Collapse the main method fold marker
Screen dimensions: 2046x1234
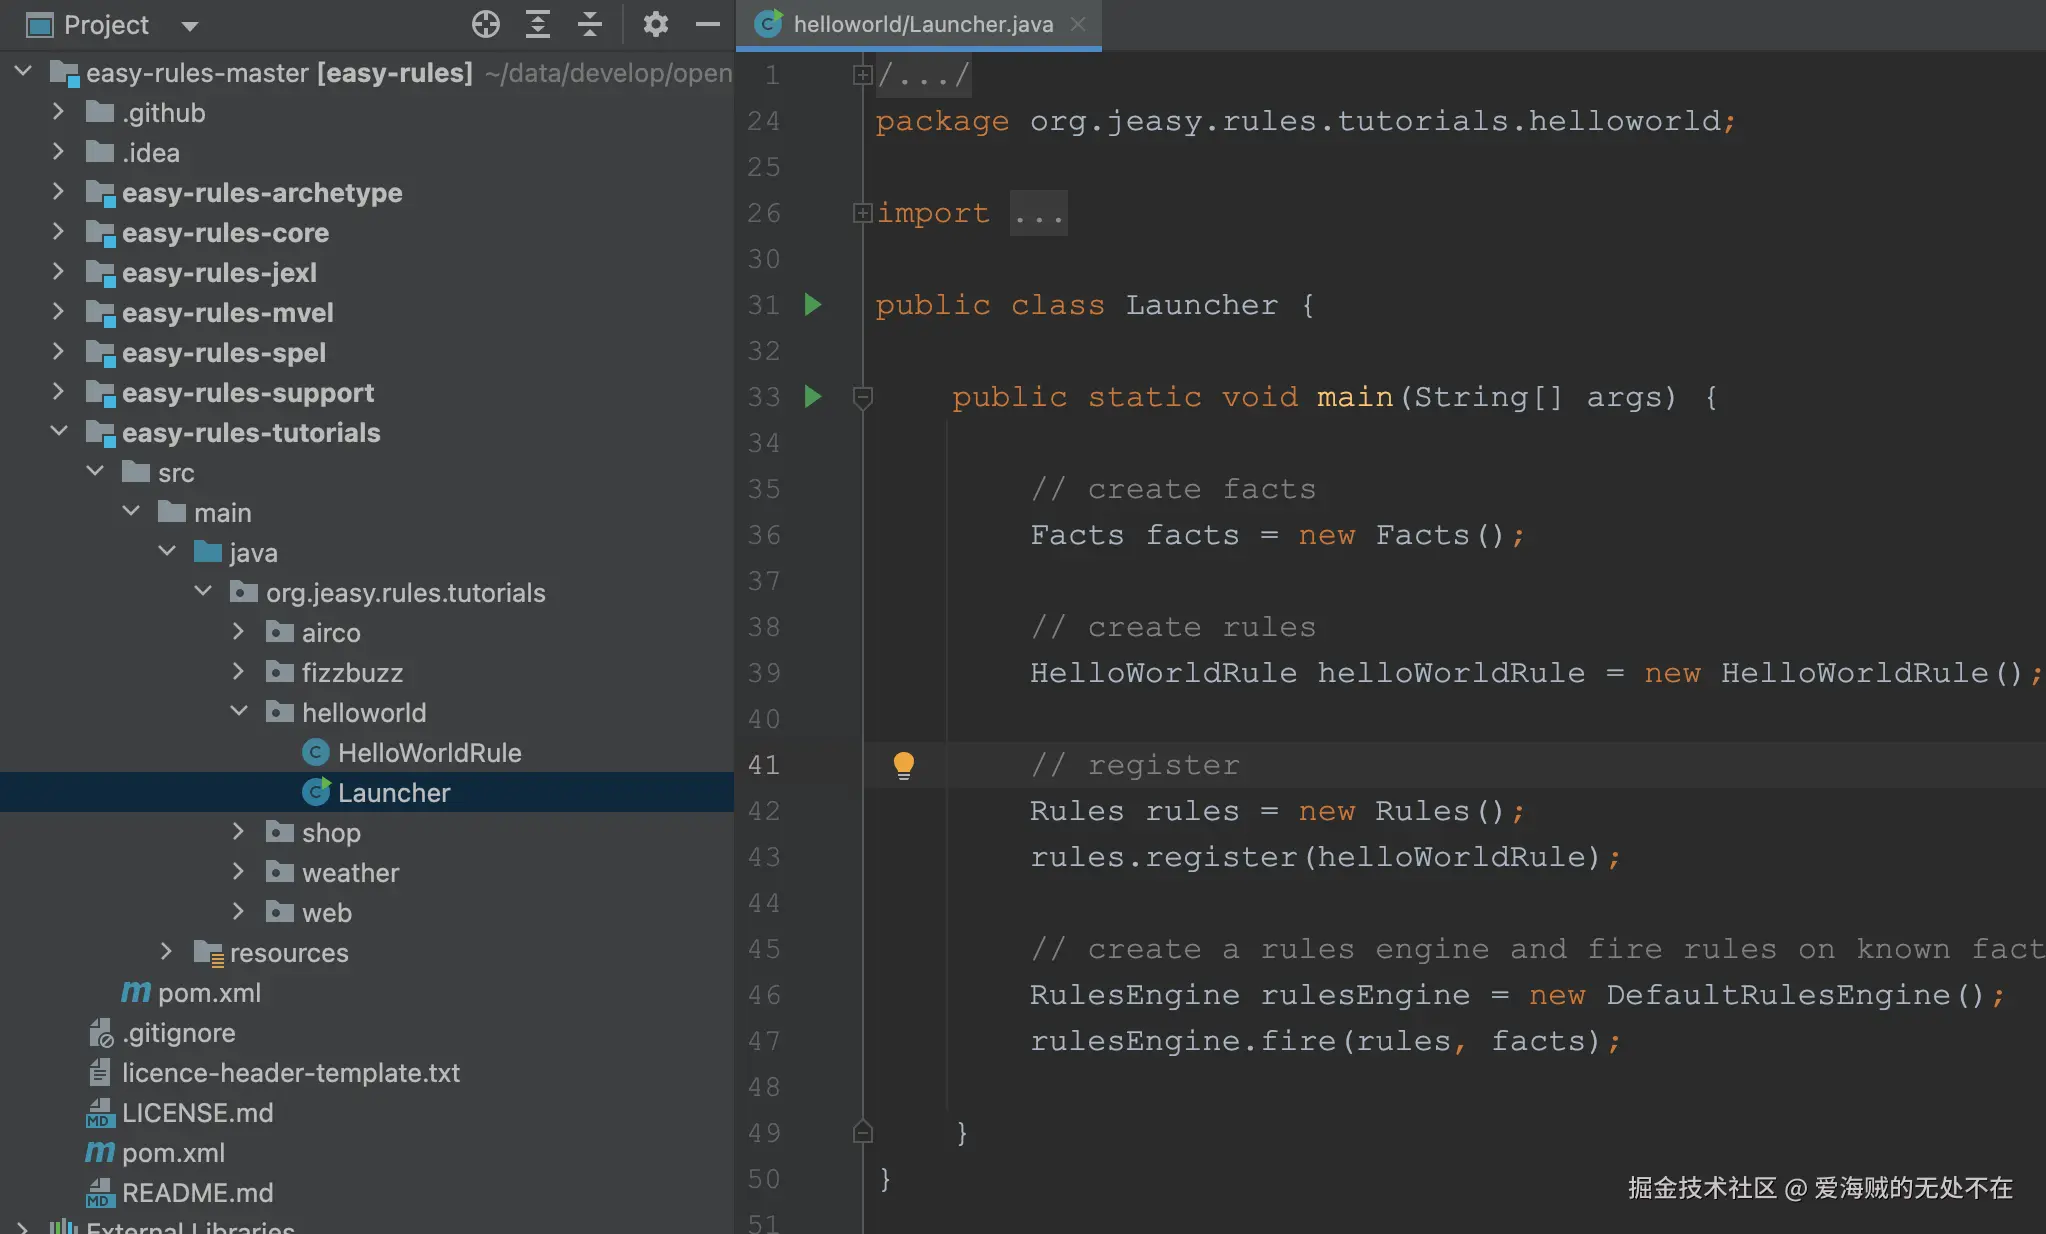(x=862, y=397)
